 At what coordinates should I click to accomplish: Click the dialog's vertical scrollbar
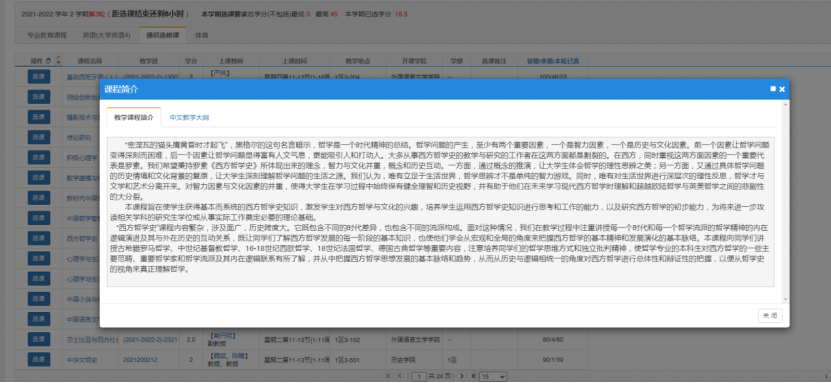click(x=785, y=201)
